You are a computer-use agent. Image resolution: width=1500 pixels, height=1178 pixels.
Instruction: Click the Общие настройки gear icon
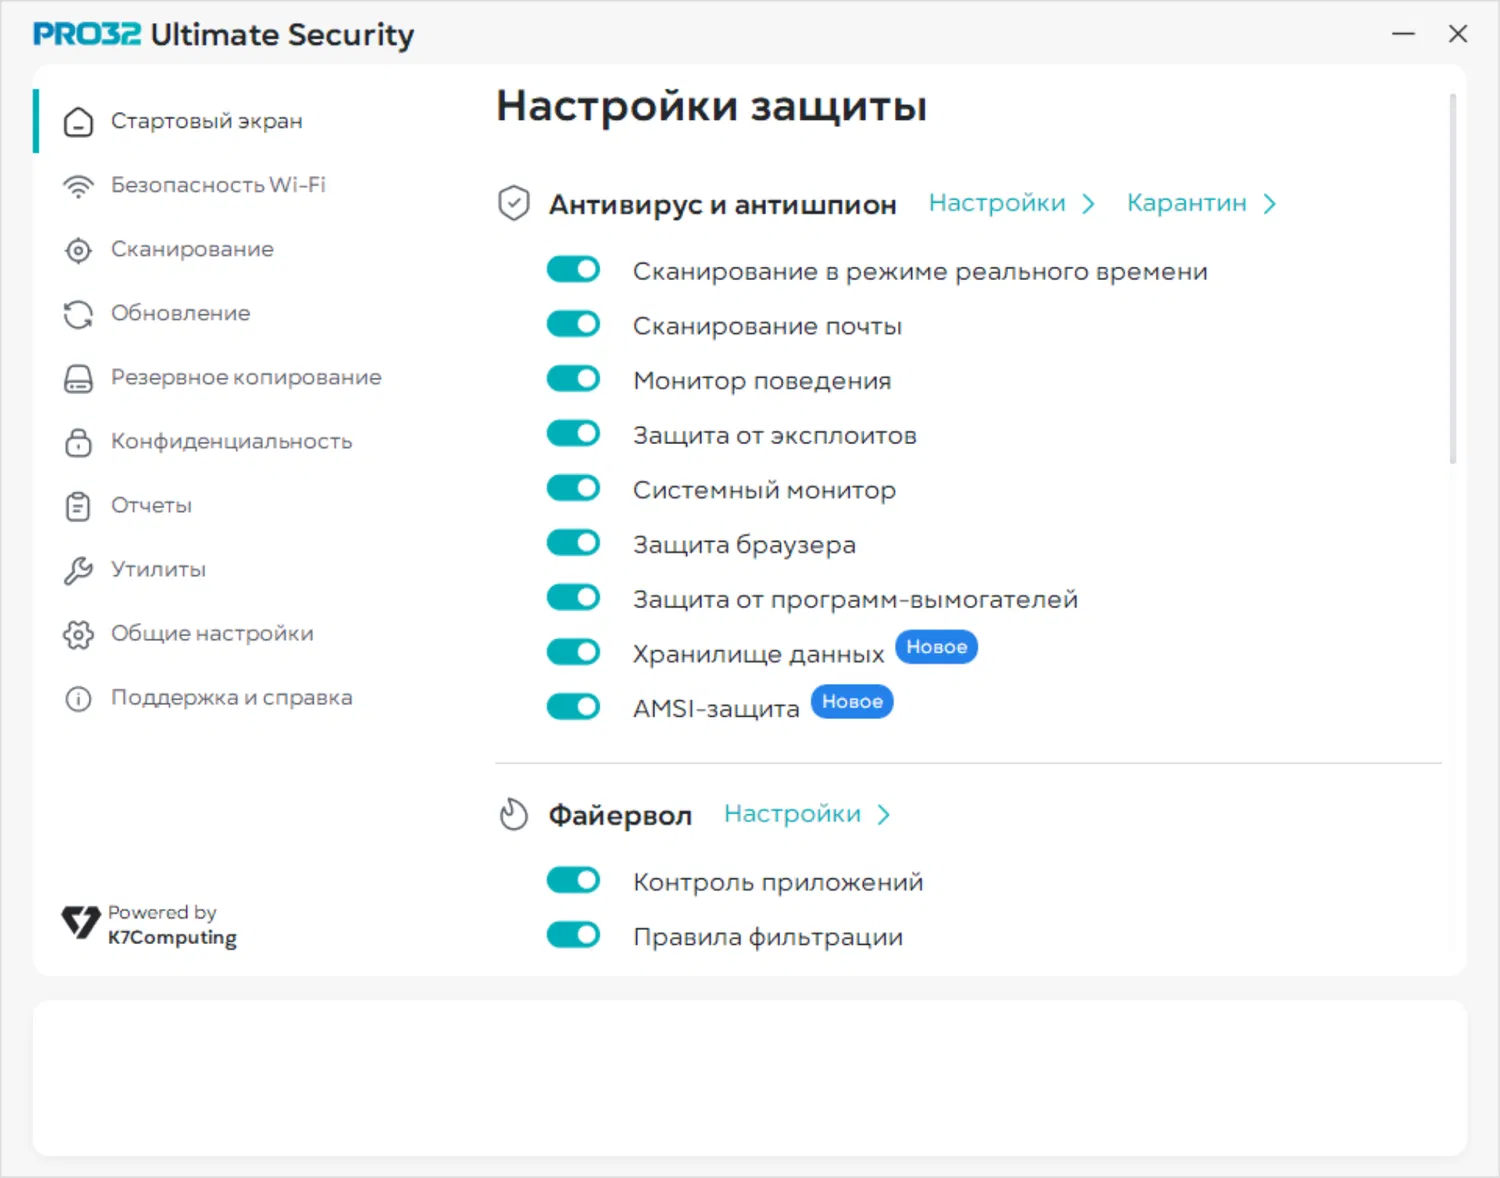(x=78, y=634)
